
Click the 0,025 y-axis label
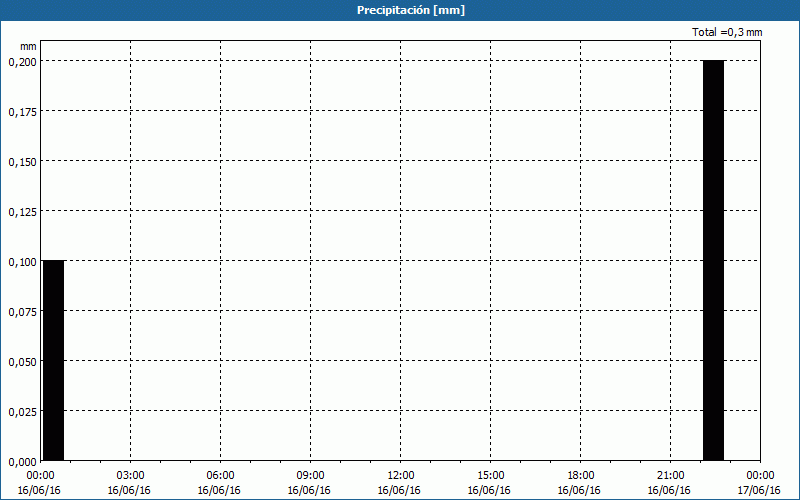click(22, 412)
